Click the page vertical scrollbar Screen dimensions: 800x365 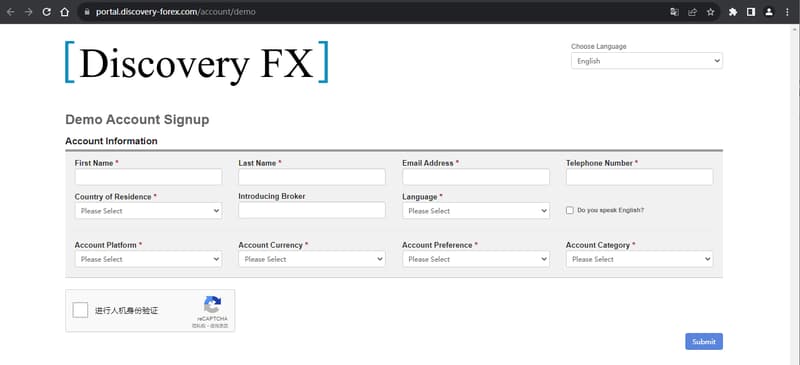click(x=795, y=194)
